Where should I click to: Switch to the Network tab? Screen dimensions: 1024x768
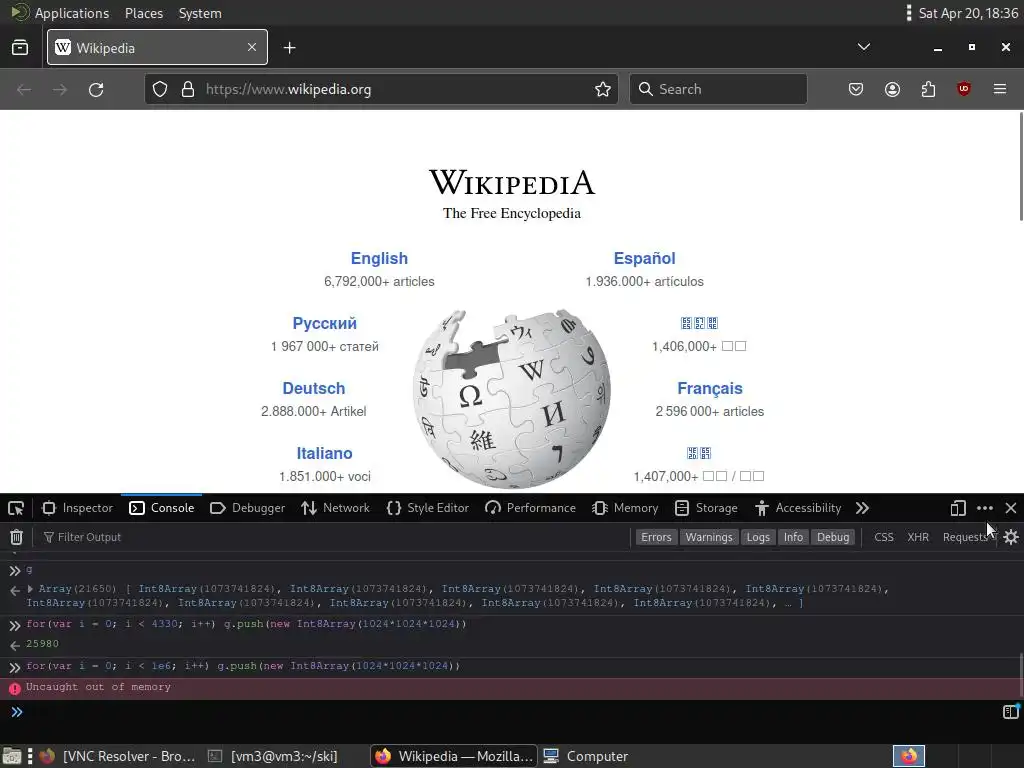tap(336, 508)
